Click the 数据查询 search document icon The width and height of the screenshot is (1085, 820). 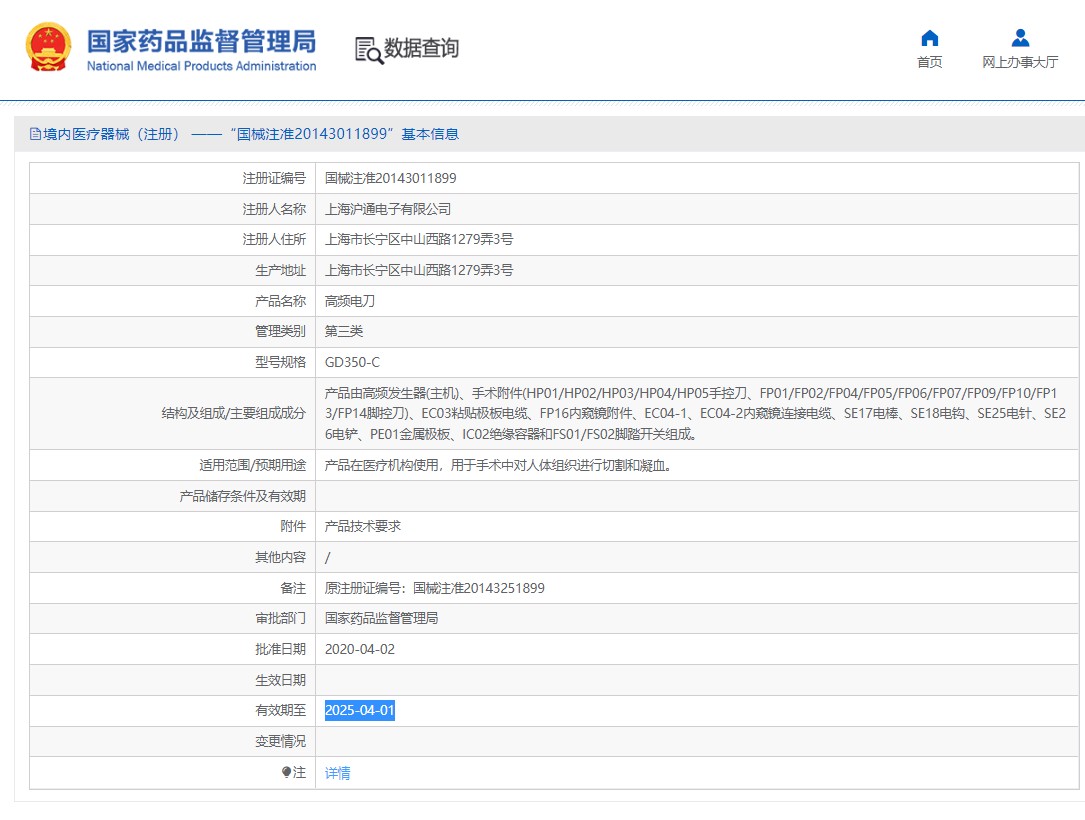369,51
